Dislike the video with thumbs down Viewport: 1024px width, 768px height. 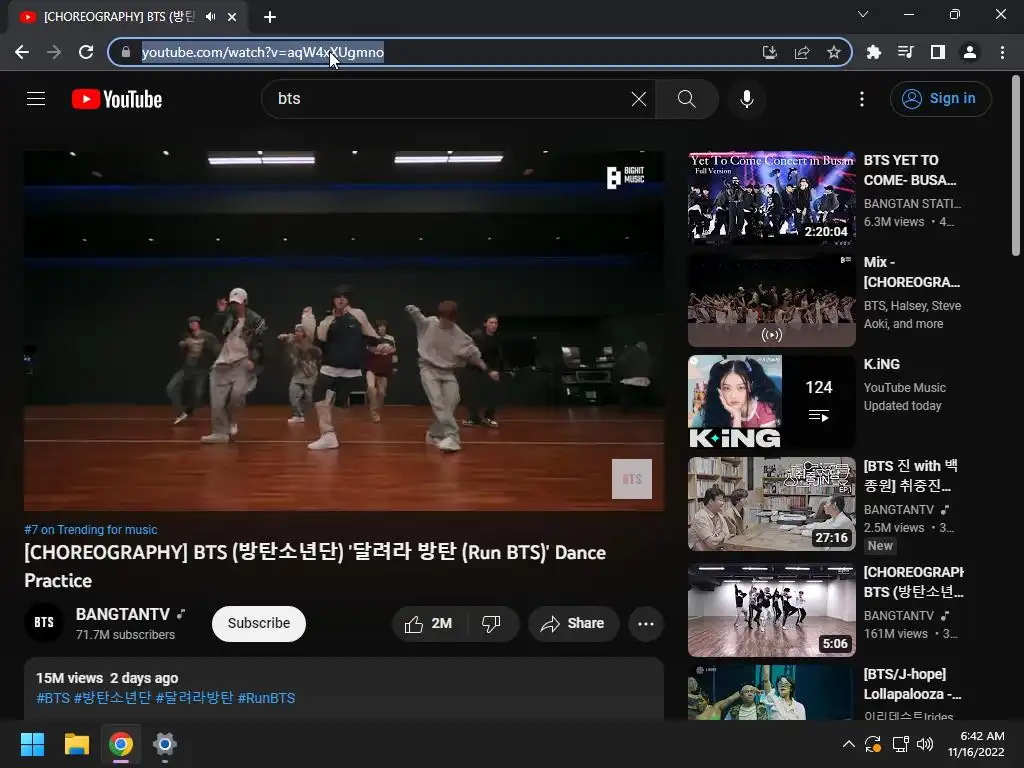coord(491,624)
